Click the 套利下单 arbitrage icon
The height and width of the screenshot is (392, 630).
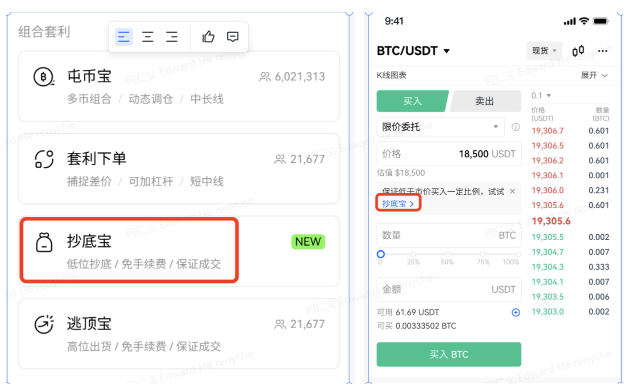point(44,159)
